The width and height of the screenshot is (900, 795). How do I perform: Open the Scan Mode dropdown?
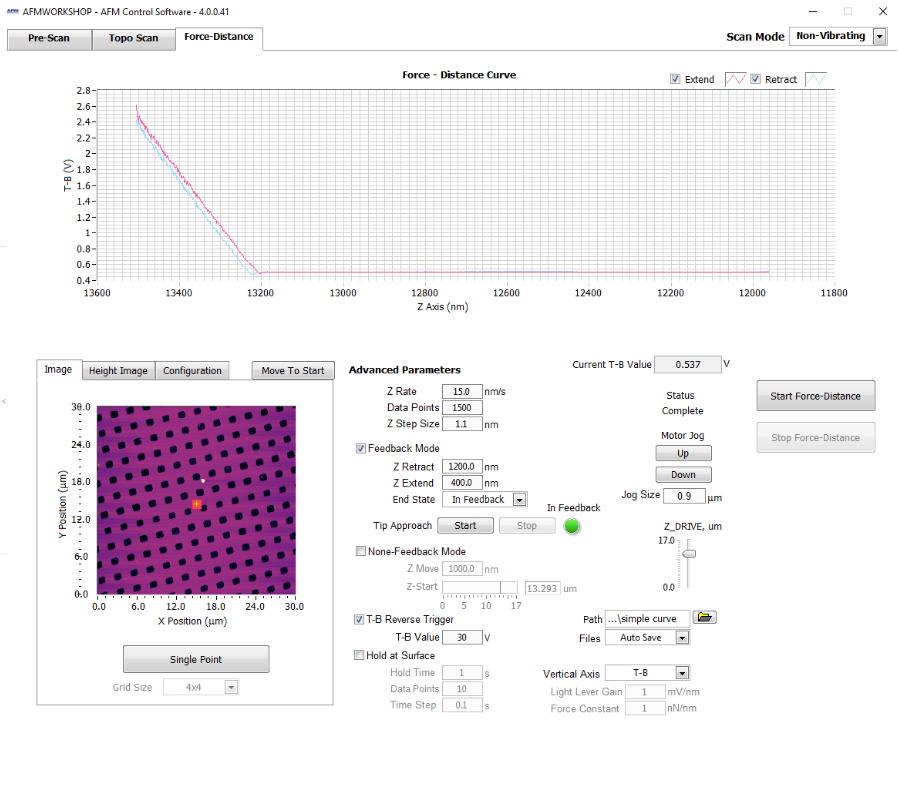[x=880, y=36]
